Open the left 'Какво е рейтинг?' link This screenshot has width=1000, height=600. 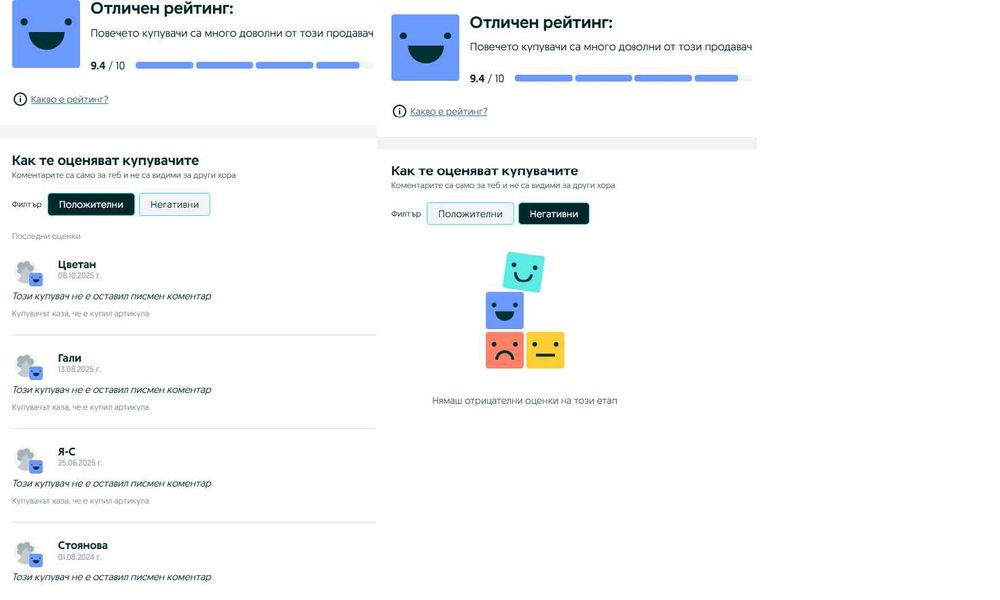tap(69, 99)
